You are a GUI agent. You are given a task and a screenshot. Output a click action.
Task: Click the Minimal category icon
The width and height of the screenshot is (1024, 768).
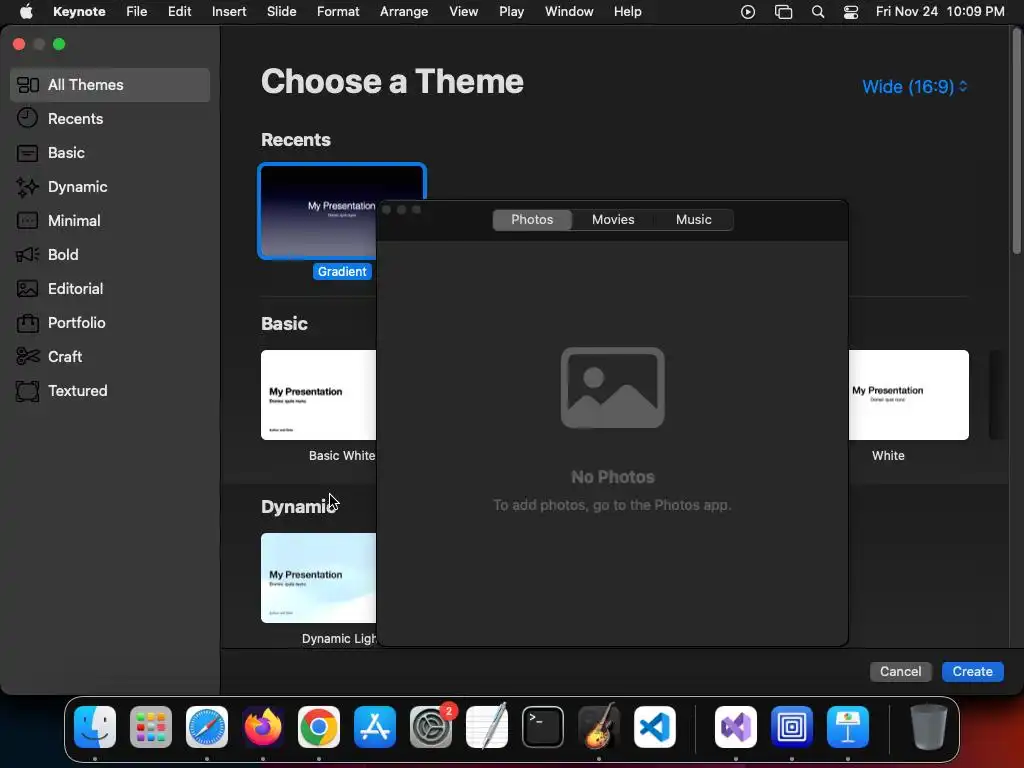[x=27, y=221]
